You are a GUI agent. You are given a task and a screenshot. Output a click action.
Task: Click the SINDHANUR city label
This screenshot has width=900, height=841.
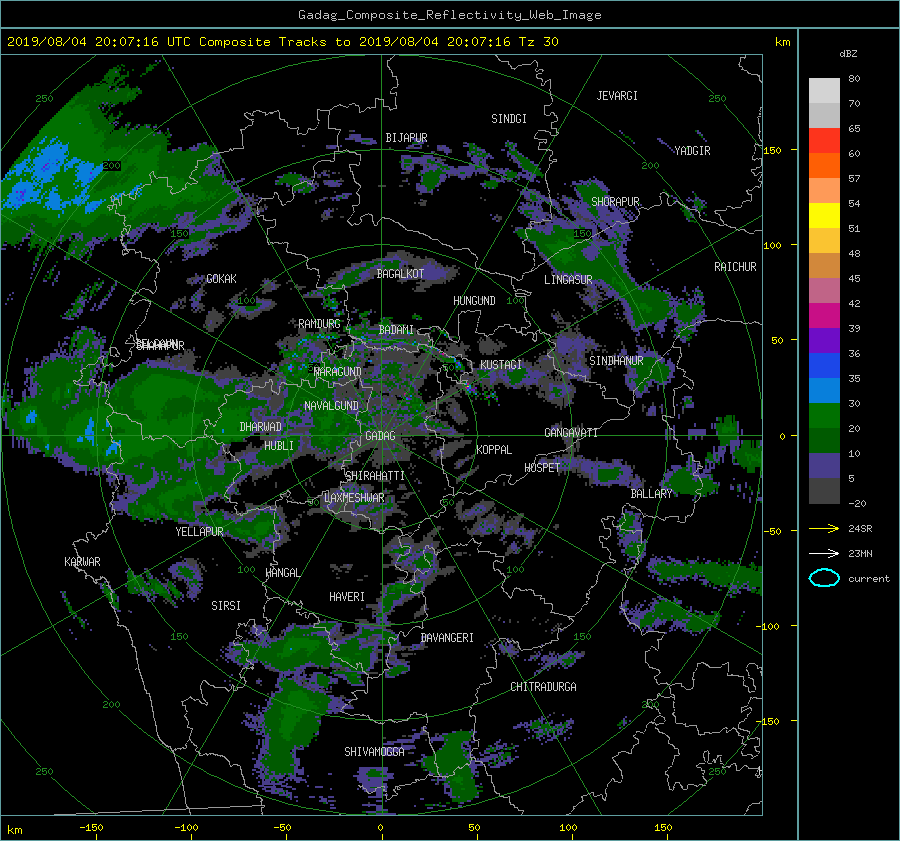(616, 361)
